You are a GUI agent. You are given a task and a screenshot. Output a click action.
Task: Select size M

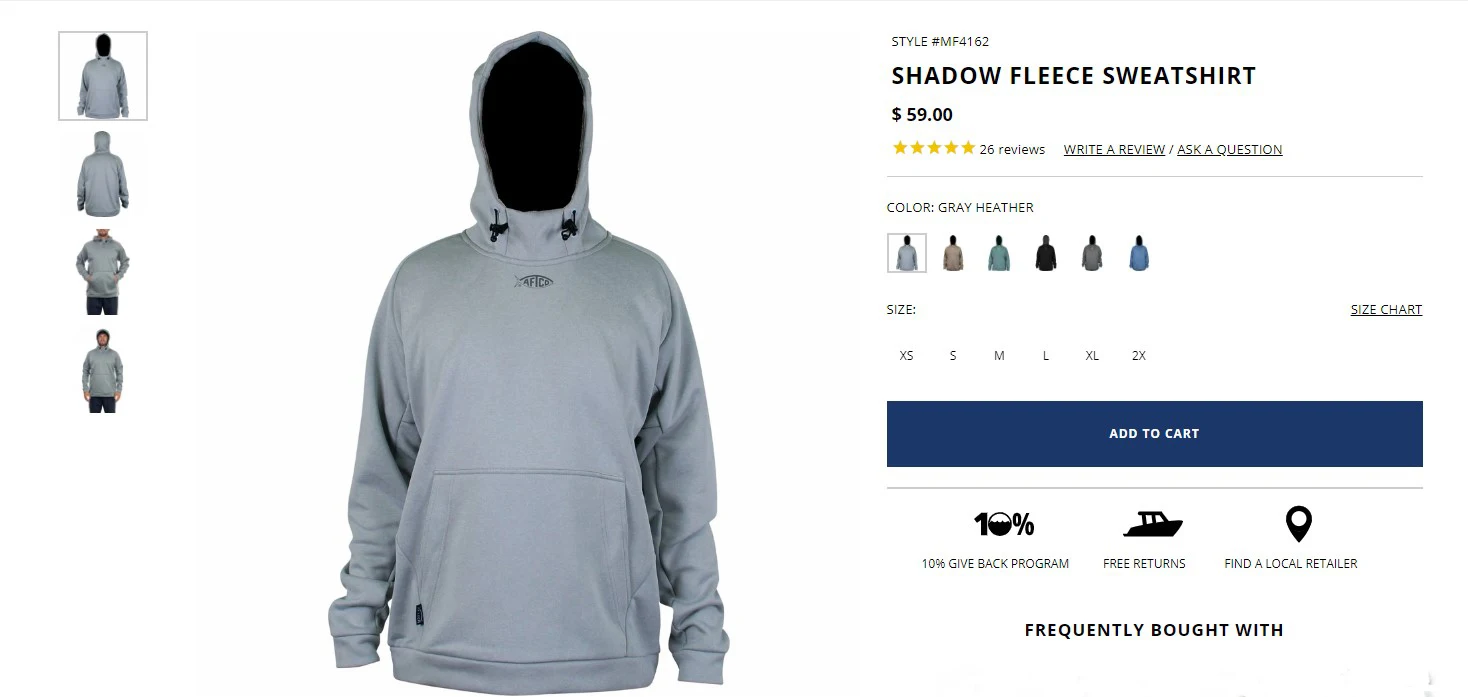pyautogui.click(x=999, y=356)
